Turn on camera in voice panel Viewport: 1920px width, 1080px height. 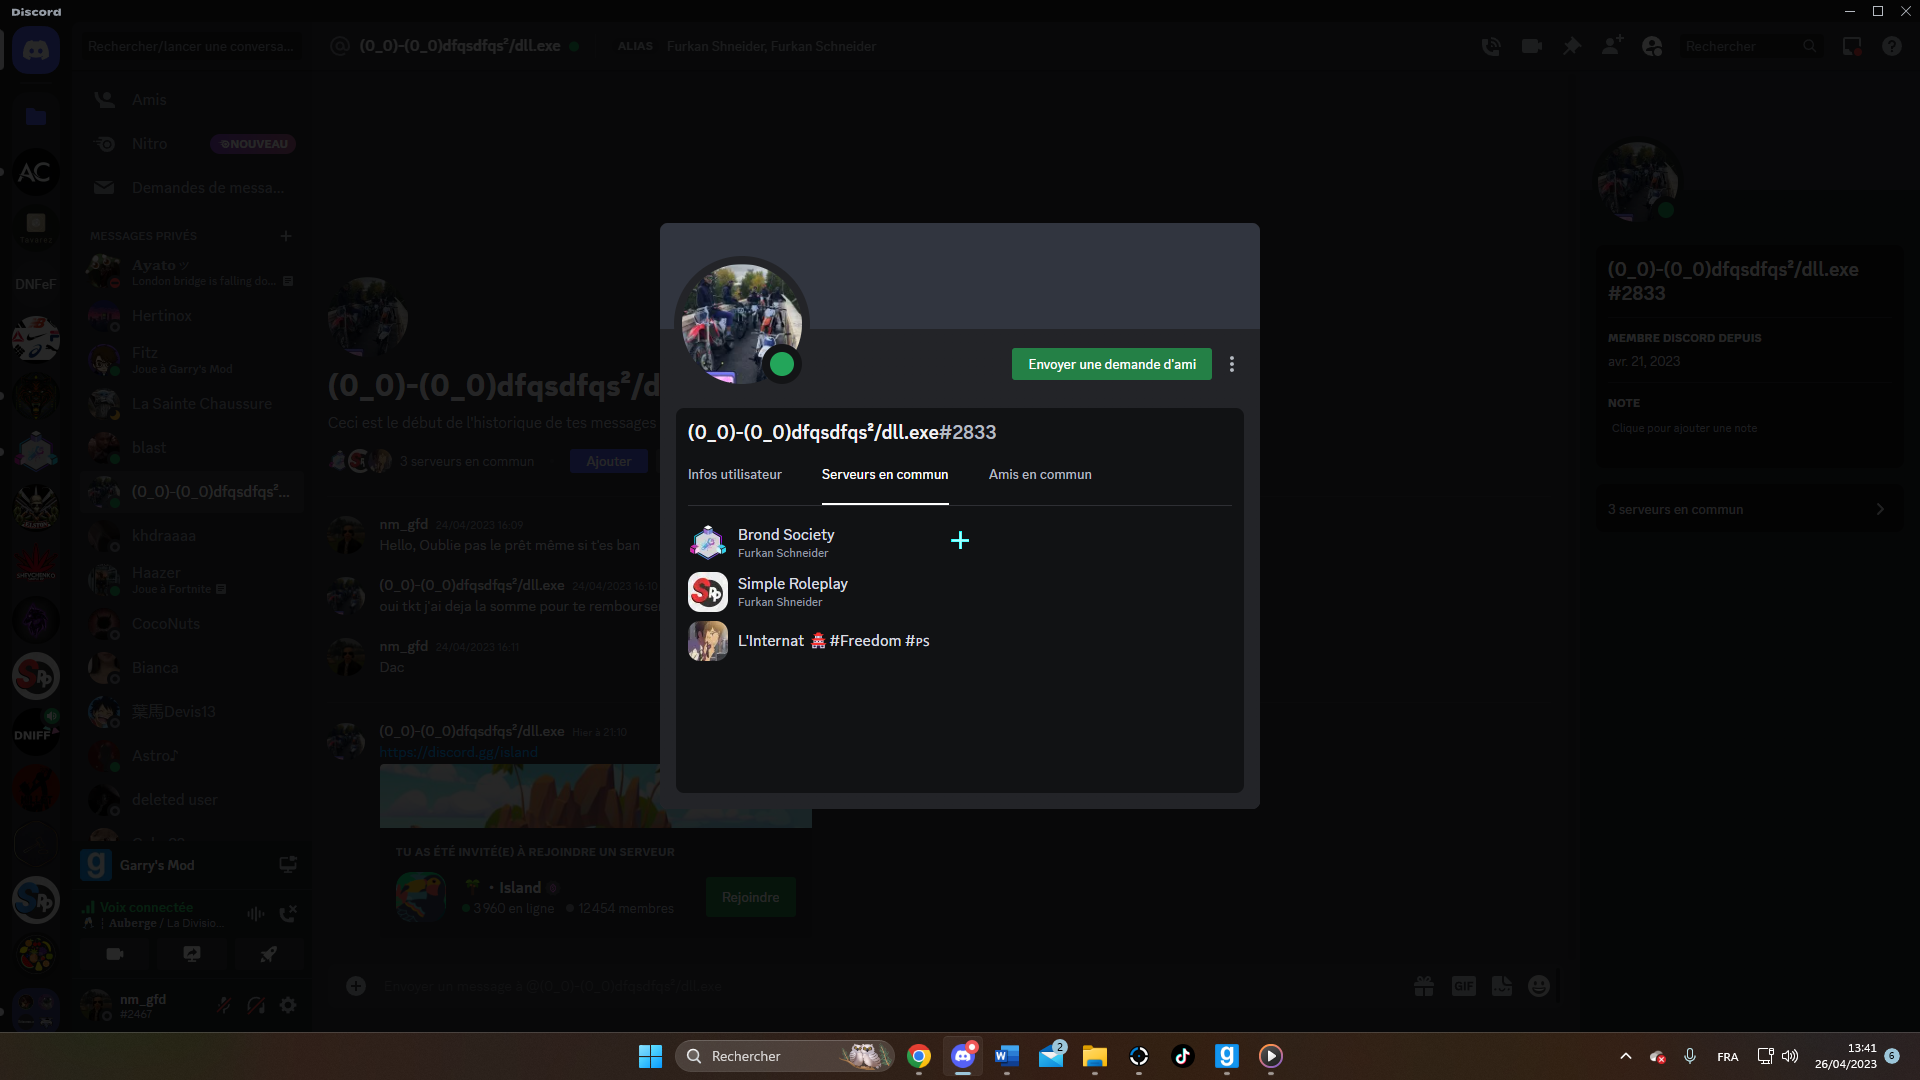click(x=115, y=954)
